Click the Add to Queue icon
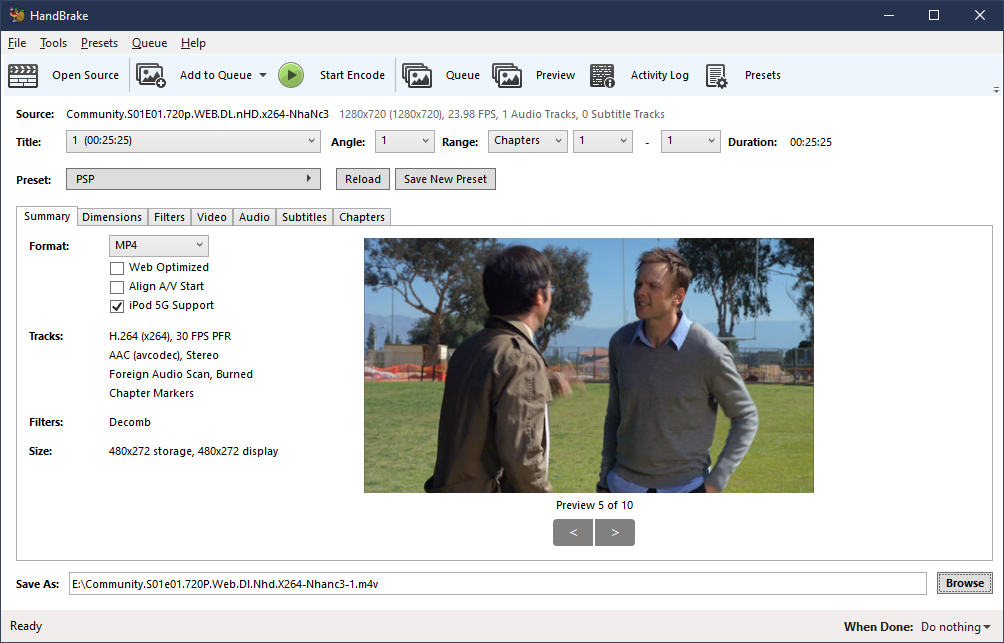 click(x=151, y=75)
